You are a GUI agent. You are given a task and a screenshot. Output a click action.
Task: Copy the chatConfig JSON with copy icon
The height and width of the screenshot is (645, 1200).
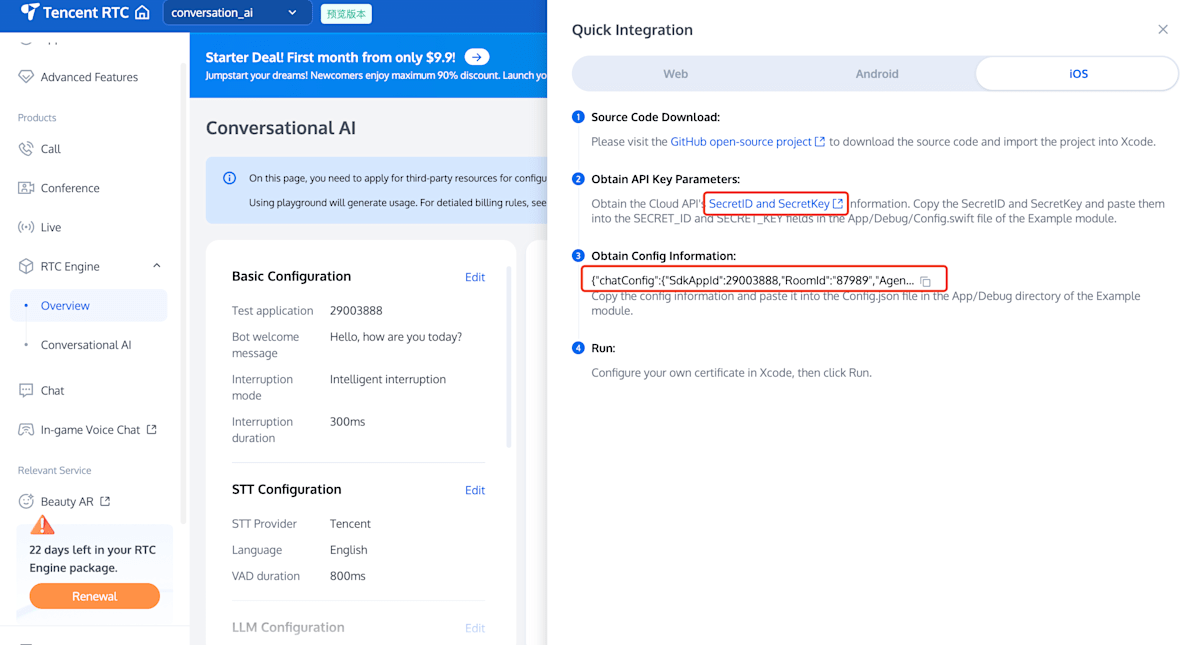click(926, 281)
